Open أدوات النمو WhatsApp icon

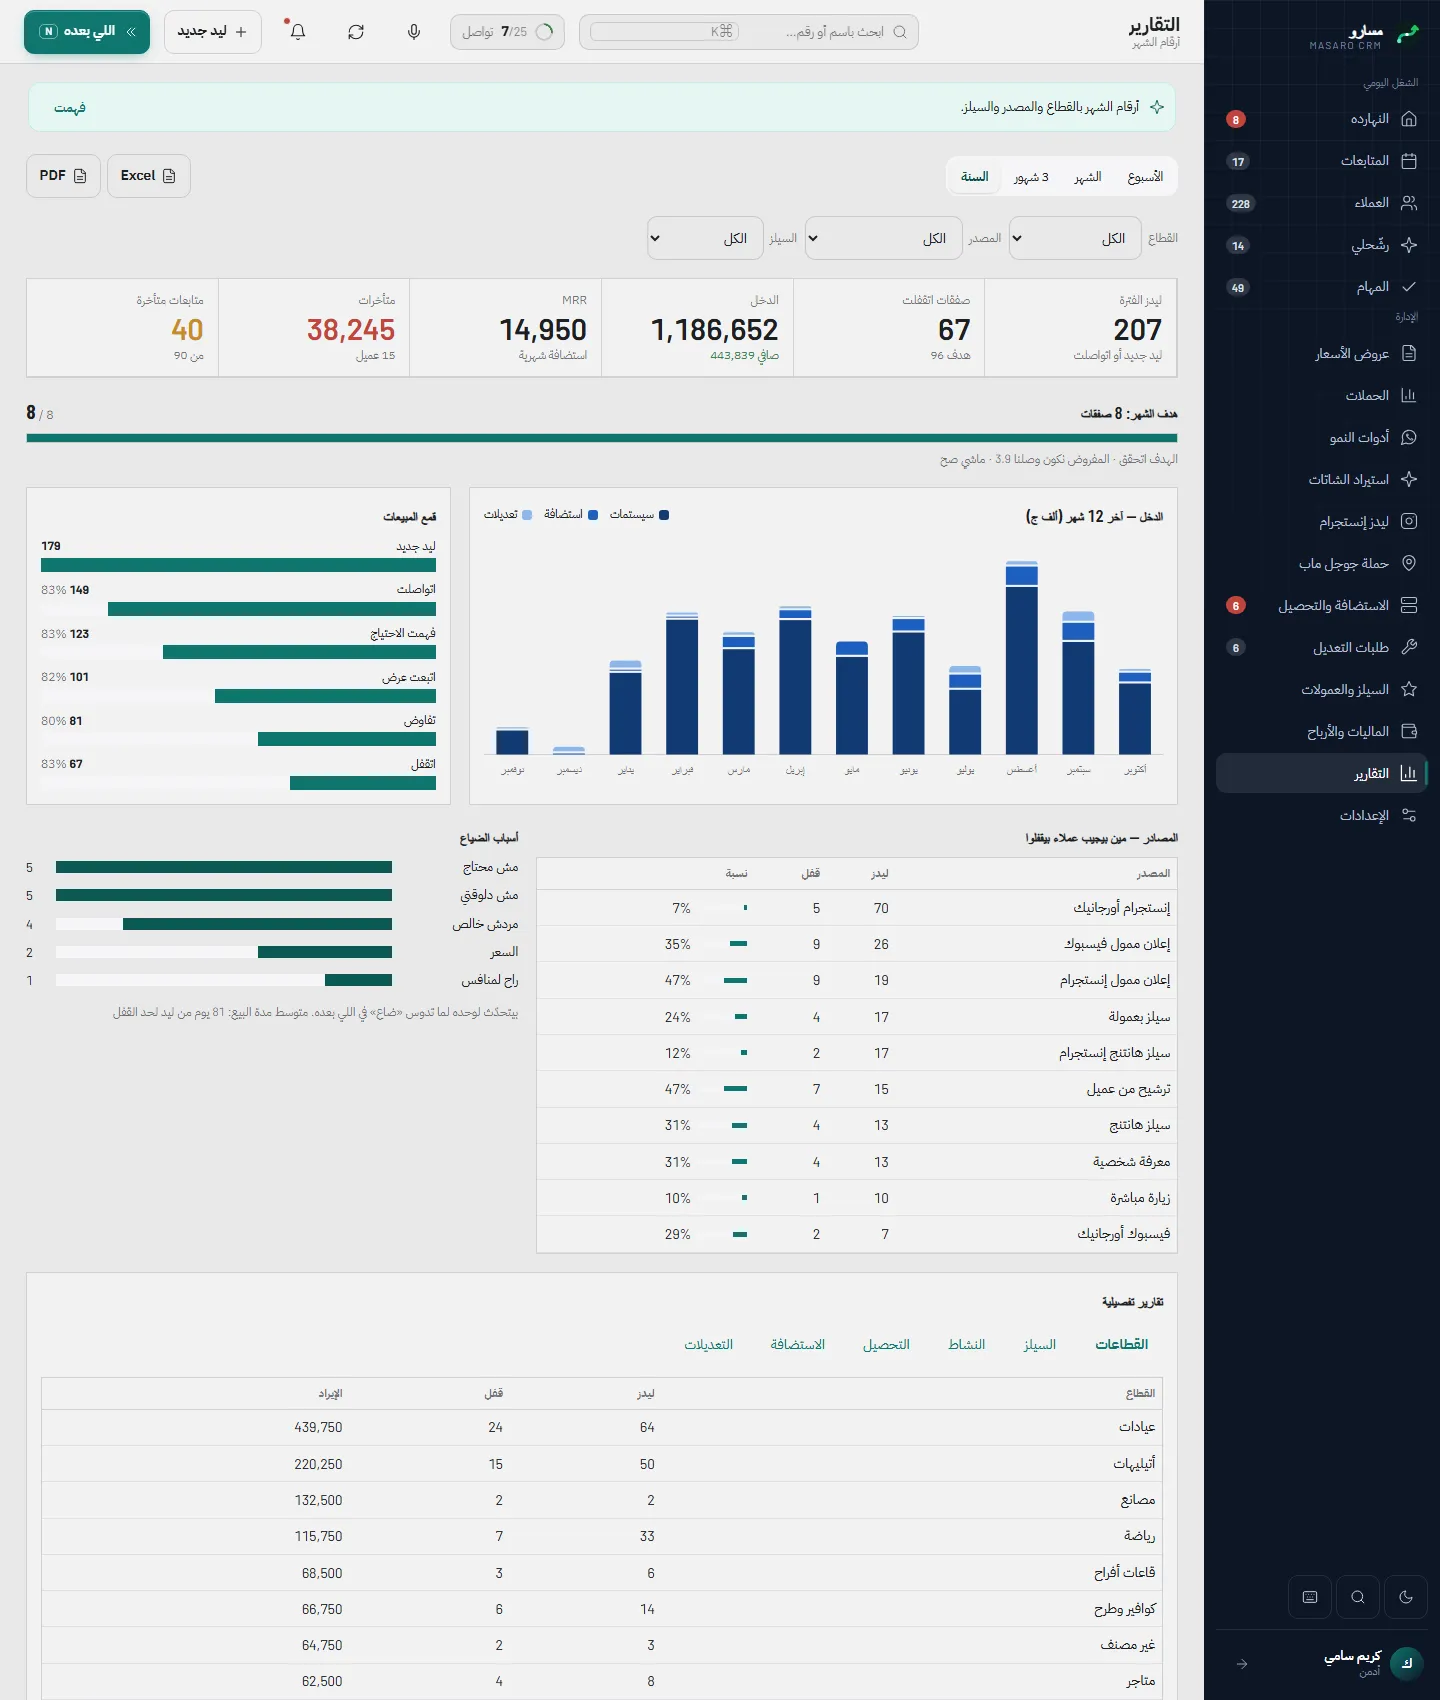point(1409,437)
